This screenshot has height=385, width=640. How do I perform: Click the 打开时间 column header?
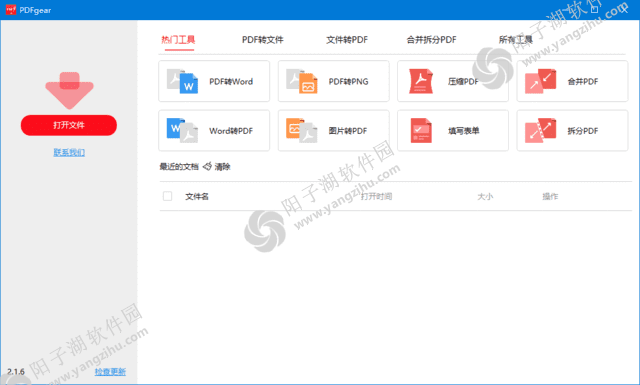click(376, 196)
